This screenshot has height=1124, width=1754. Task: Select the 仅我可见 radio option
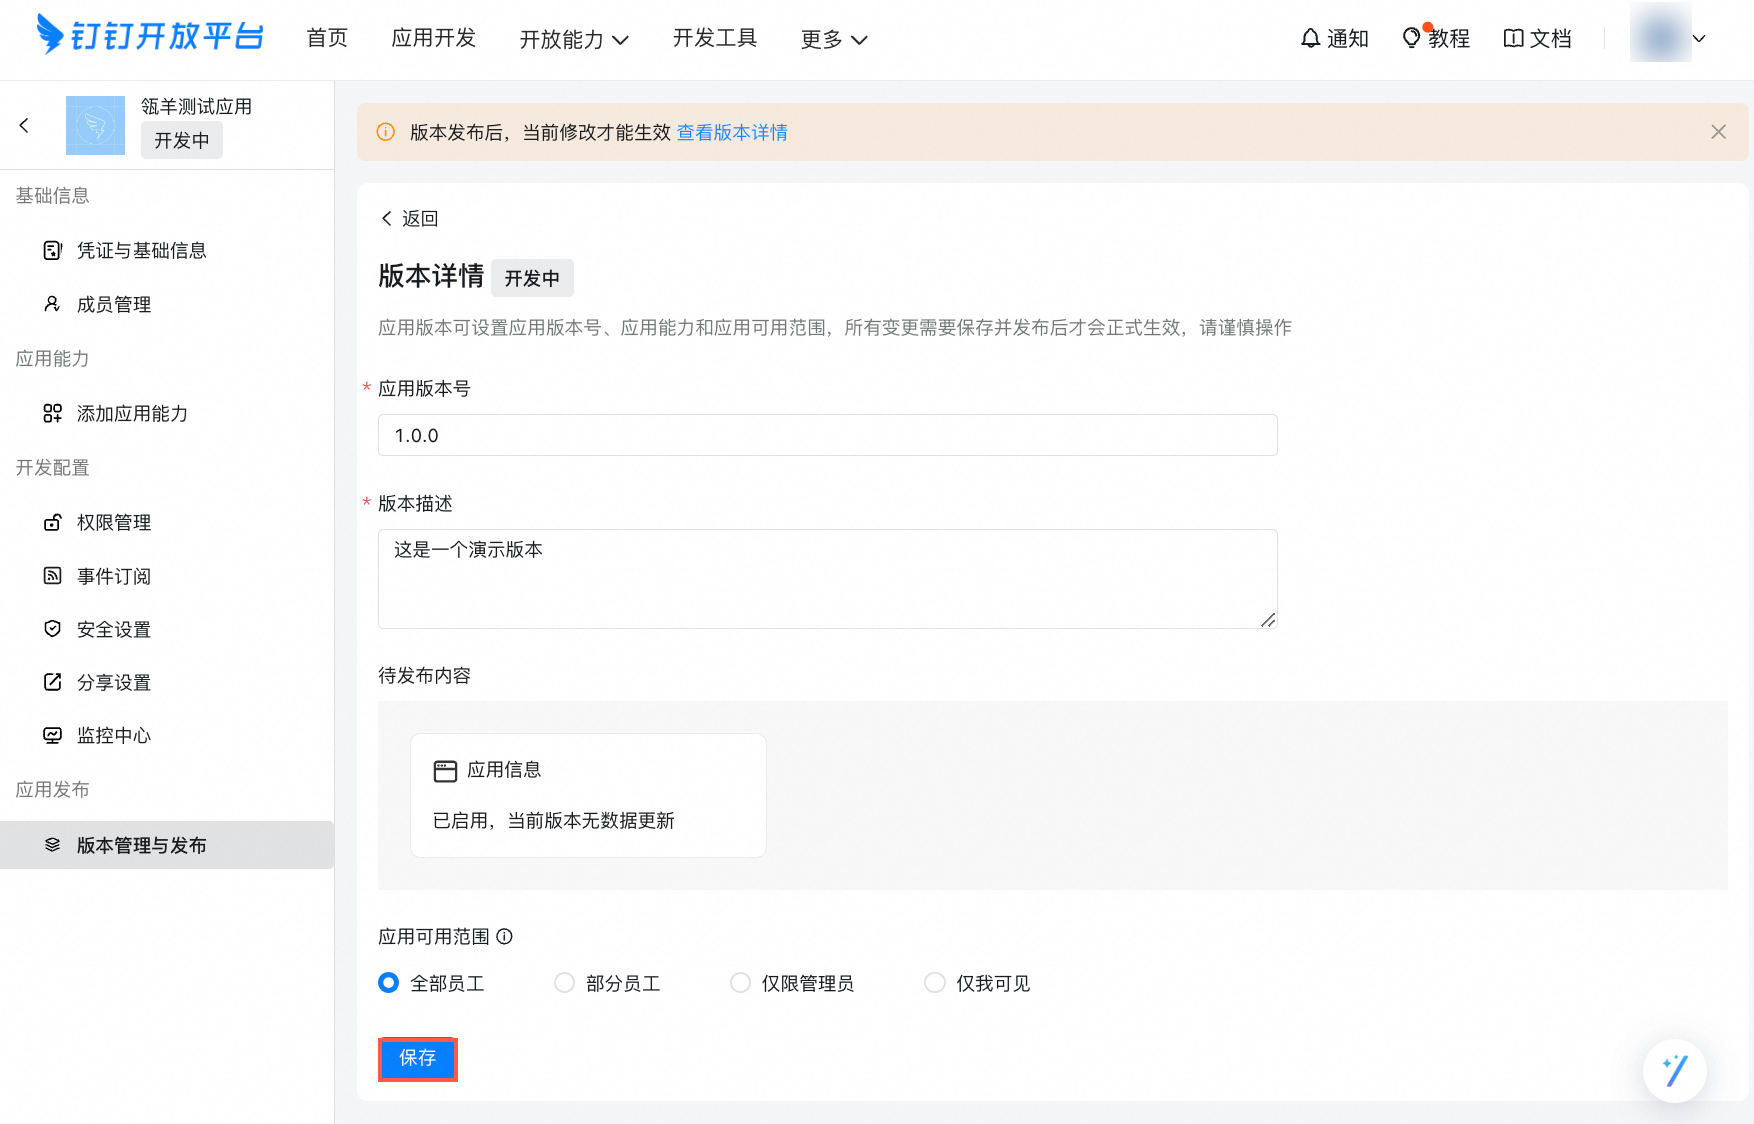934,983
